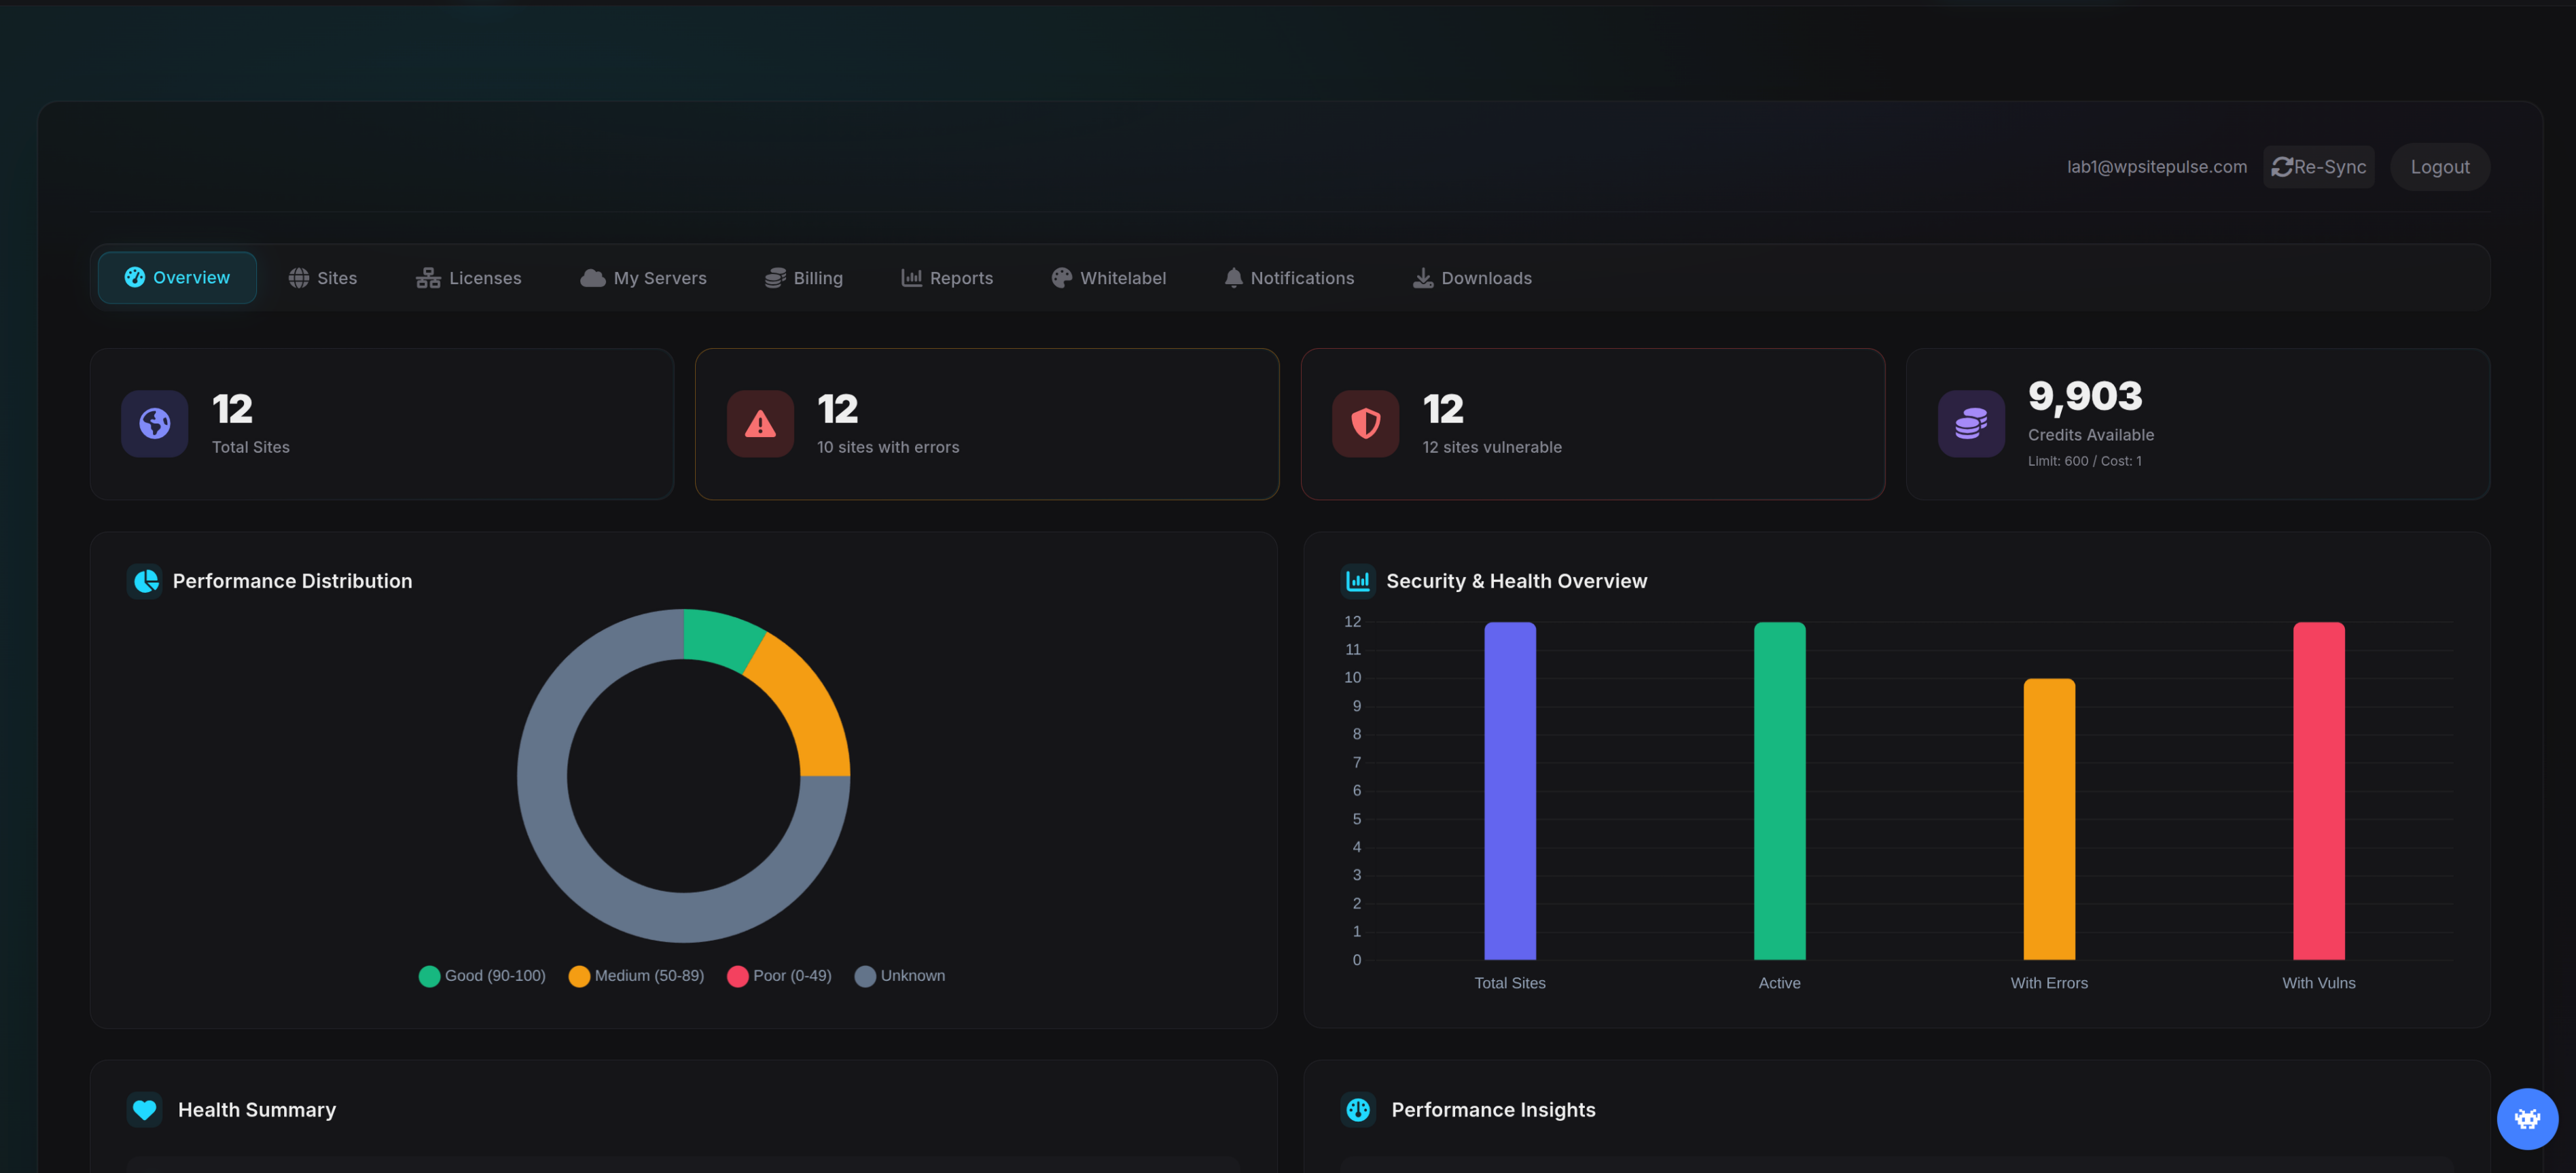The height and width of the screenshot is (1173, 2576).
Task: Click the Logout button
Action: pos(2439,167)
